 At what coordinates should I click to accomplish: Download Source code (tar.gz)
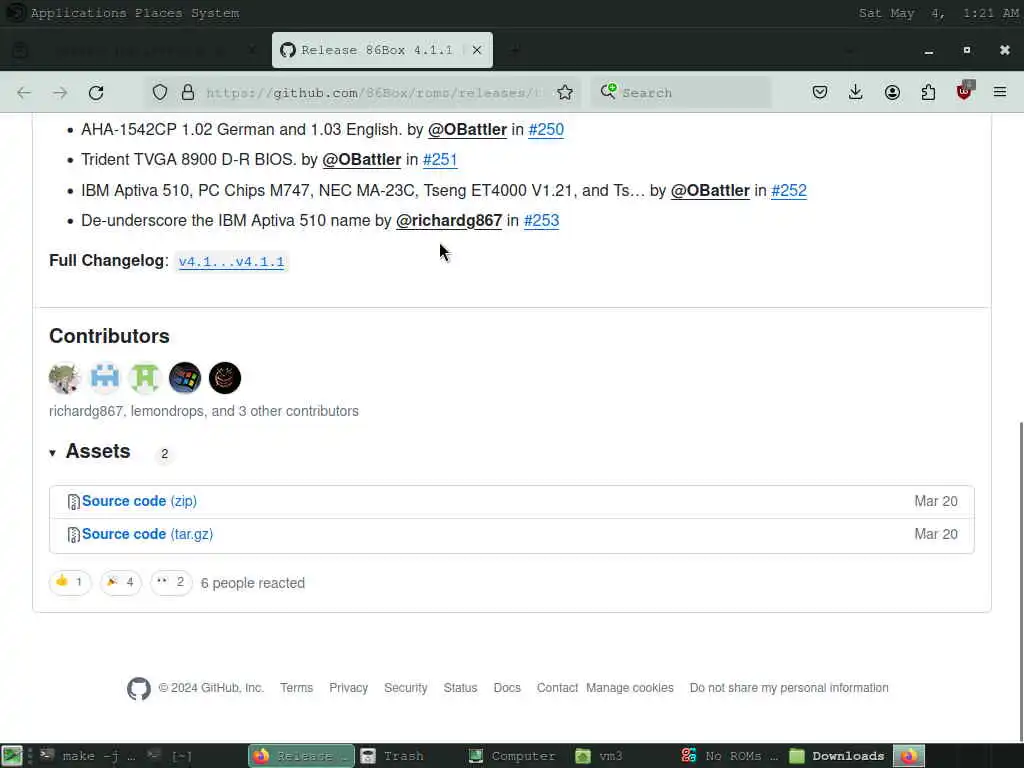click(x=148, y=534)
